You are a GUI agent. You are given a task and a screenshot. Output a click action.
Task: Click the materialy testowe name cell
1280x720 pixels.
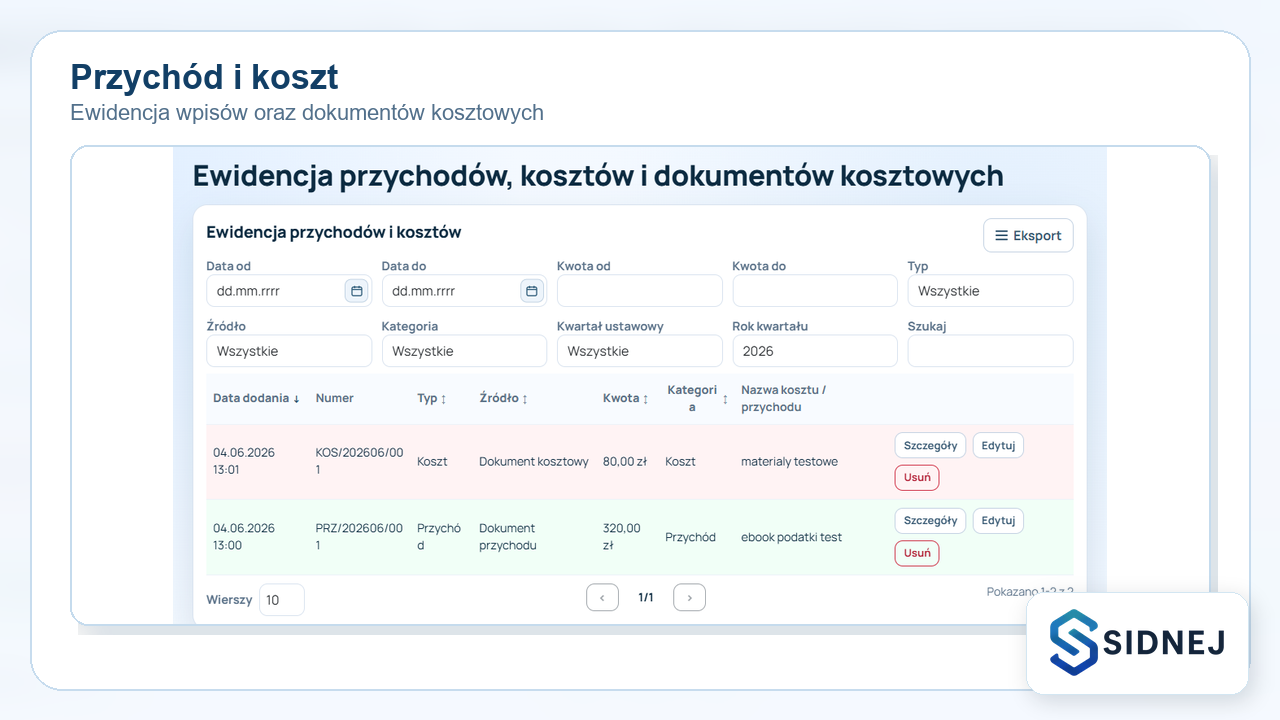pos(790,462)
